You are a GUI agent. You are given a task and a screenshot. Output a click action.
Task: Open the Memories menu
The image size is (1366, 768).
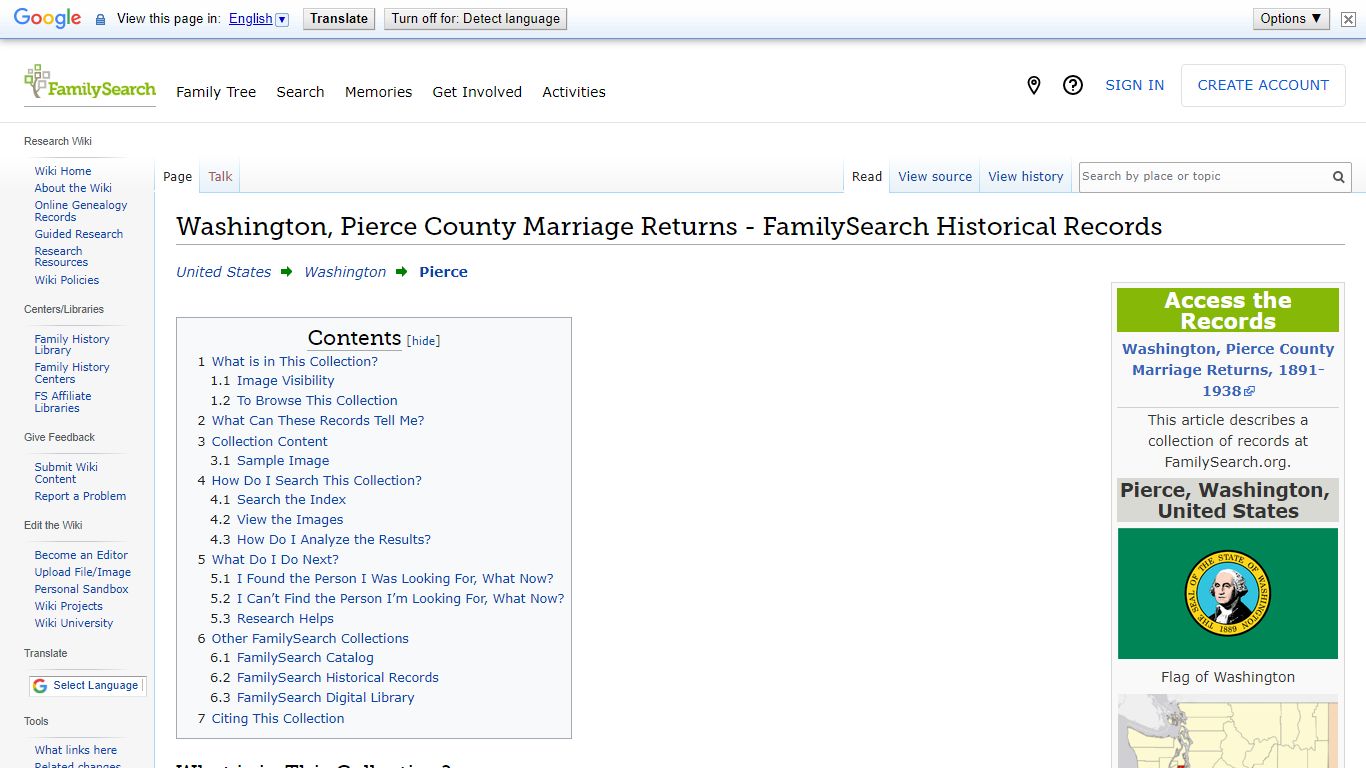point(378,92)
